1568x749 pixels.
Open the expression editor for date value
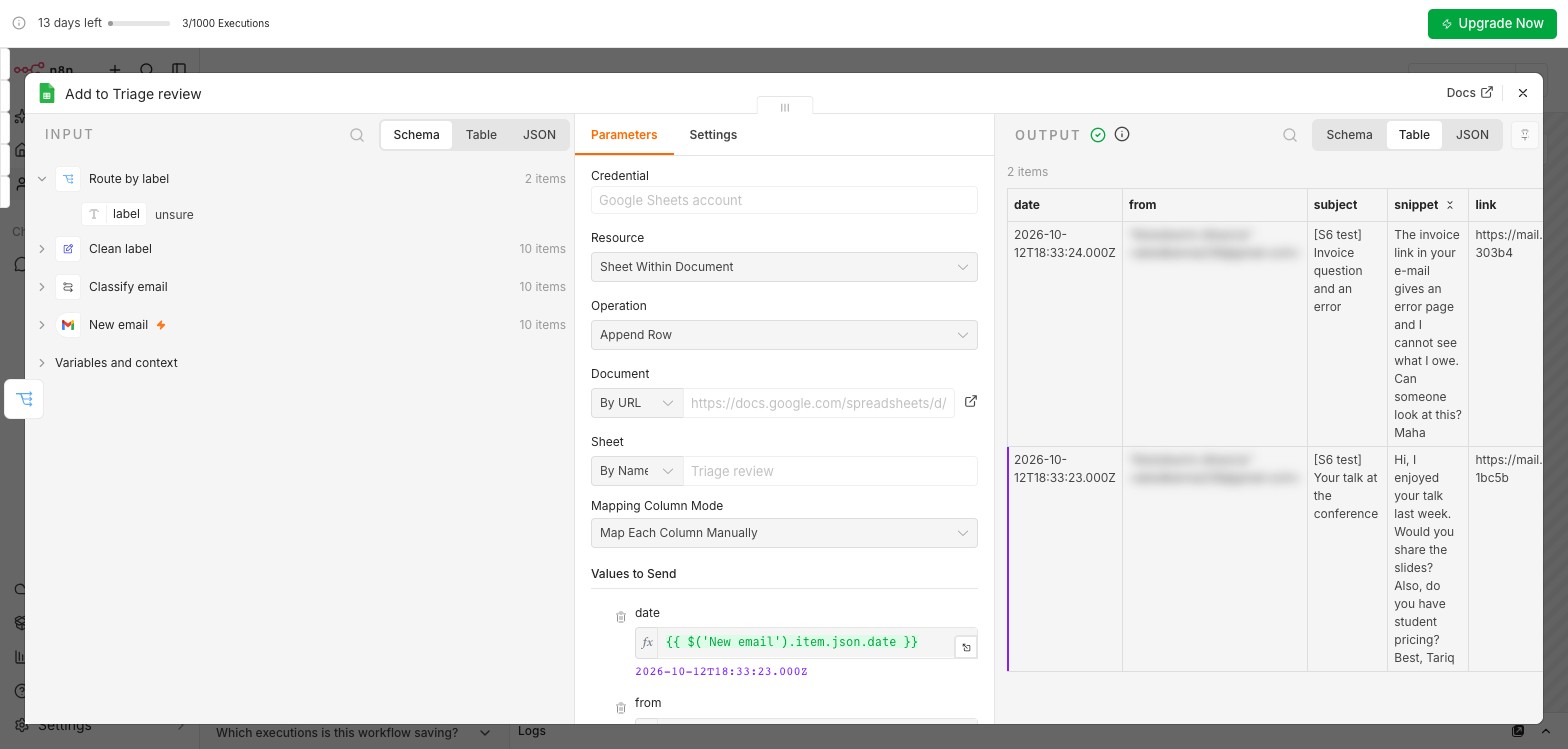(x=966, y=648)
